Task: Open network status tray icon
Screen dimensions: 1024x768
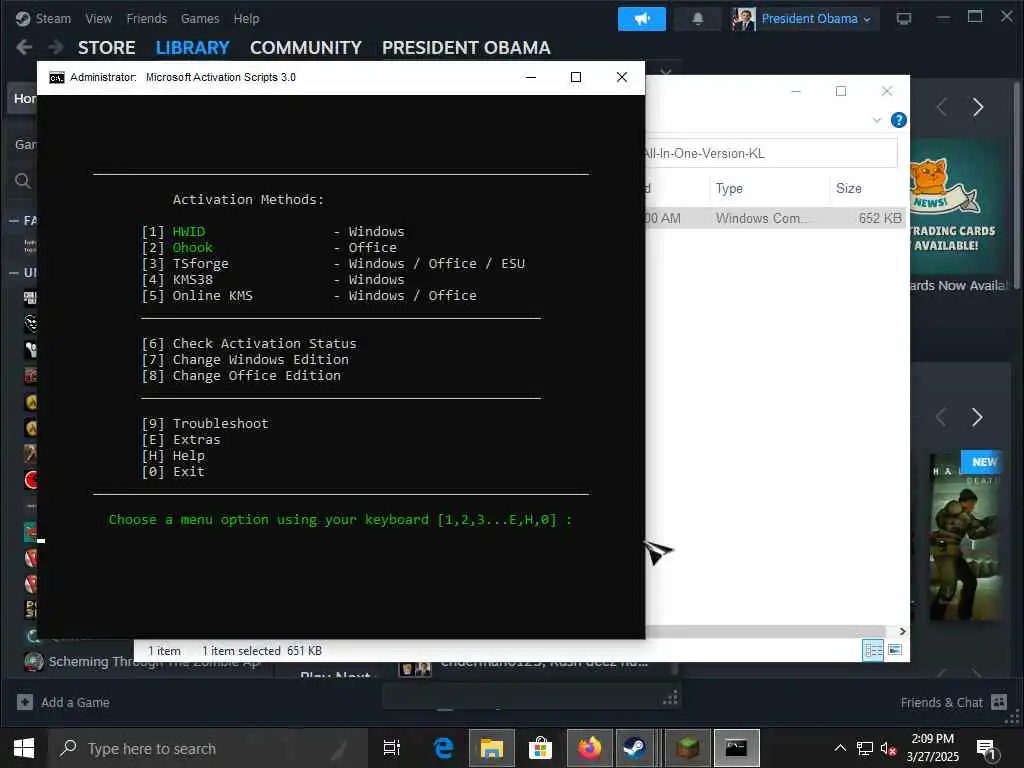Action: [865, 748]
